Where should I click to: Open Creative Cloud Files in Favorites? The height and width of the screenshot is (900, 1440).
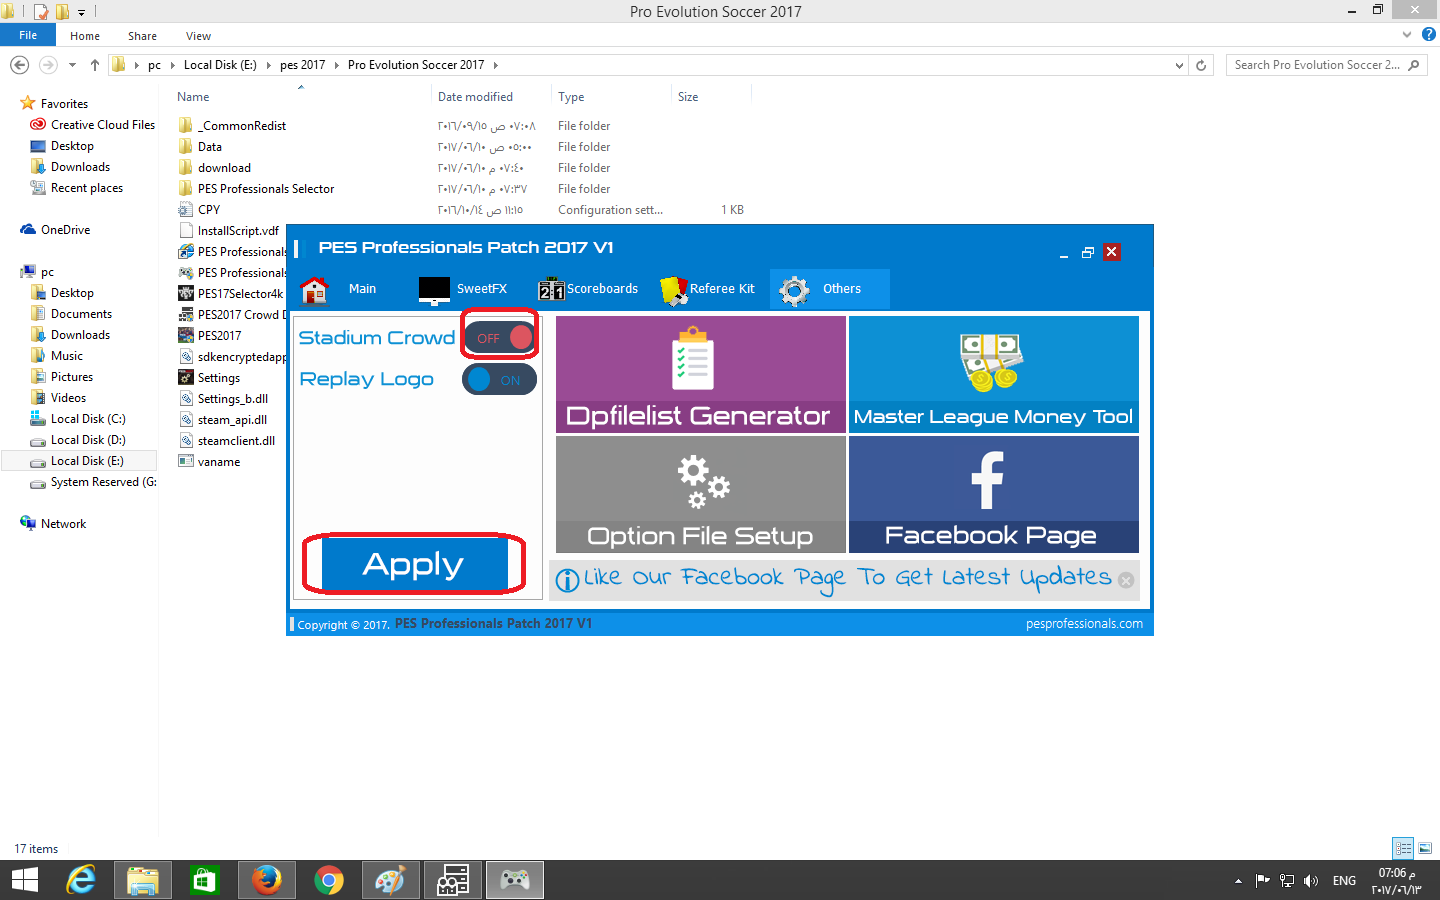pyautogui.click(x=103, y=125)
